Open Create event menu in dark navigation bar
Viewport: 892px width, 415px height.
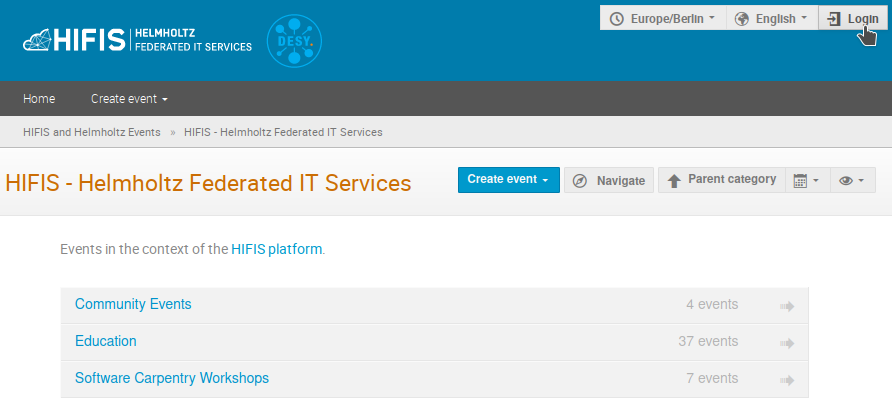(129, 99)
